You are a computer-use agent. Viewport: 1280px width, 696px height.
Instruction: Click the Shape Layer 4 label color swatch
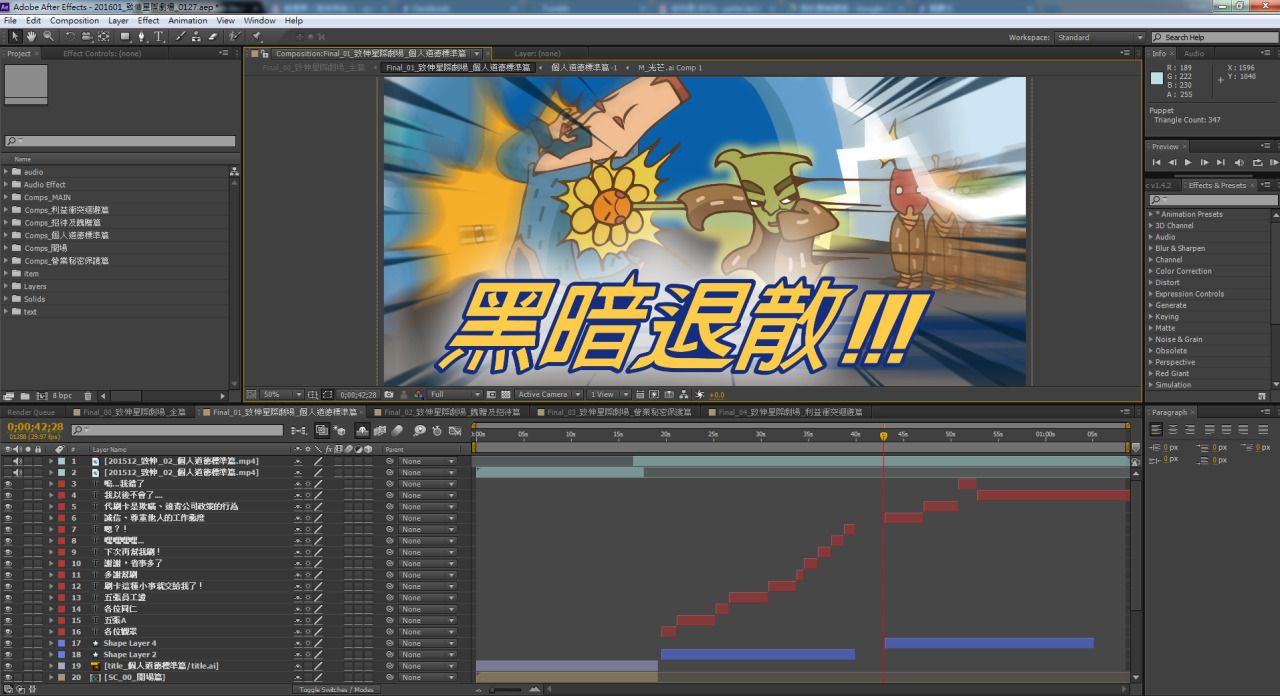pyautogui.click(x=61, y=643)
